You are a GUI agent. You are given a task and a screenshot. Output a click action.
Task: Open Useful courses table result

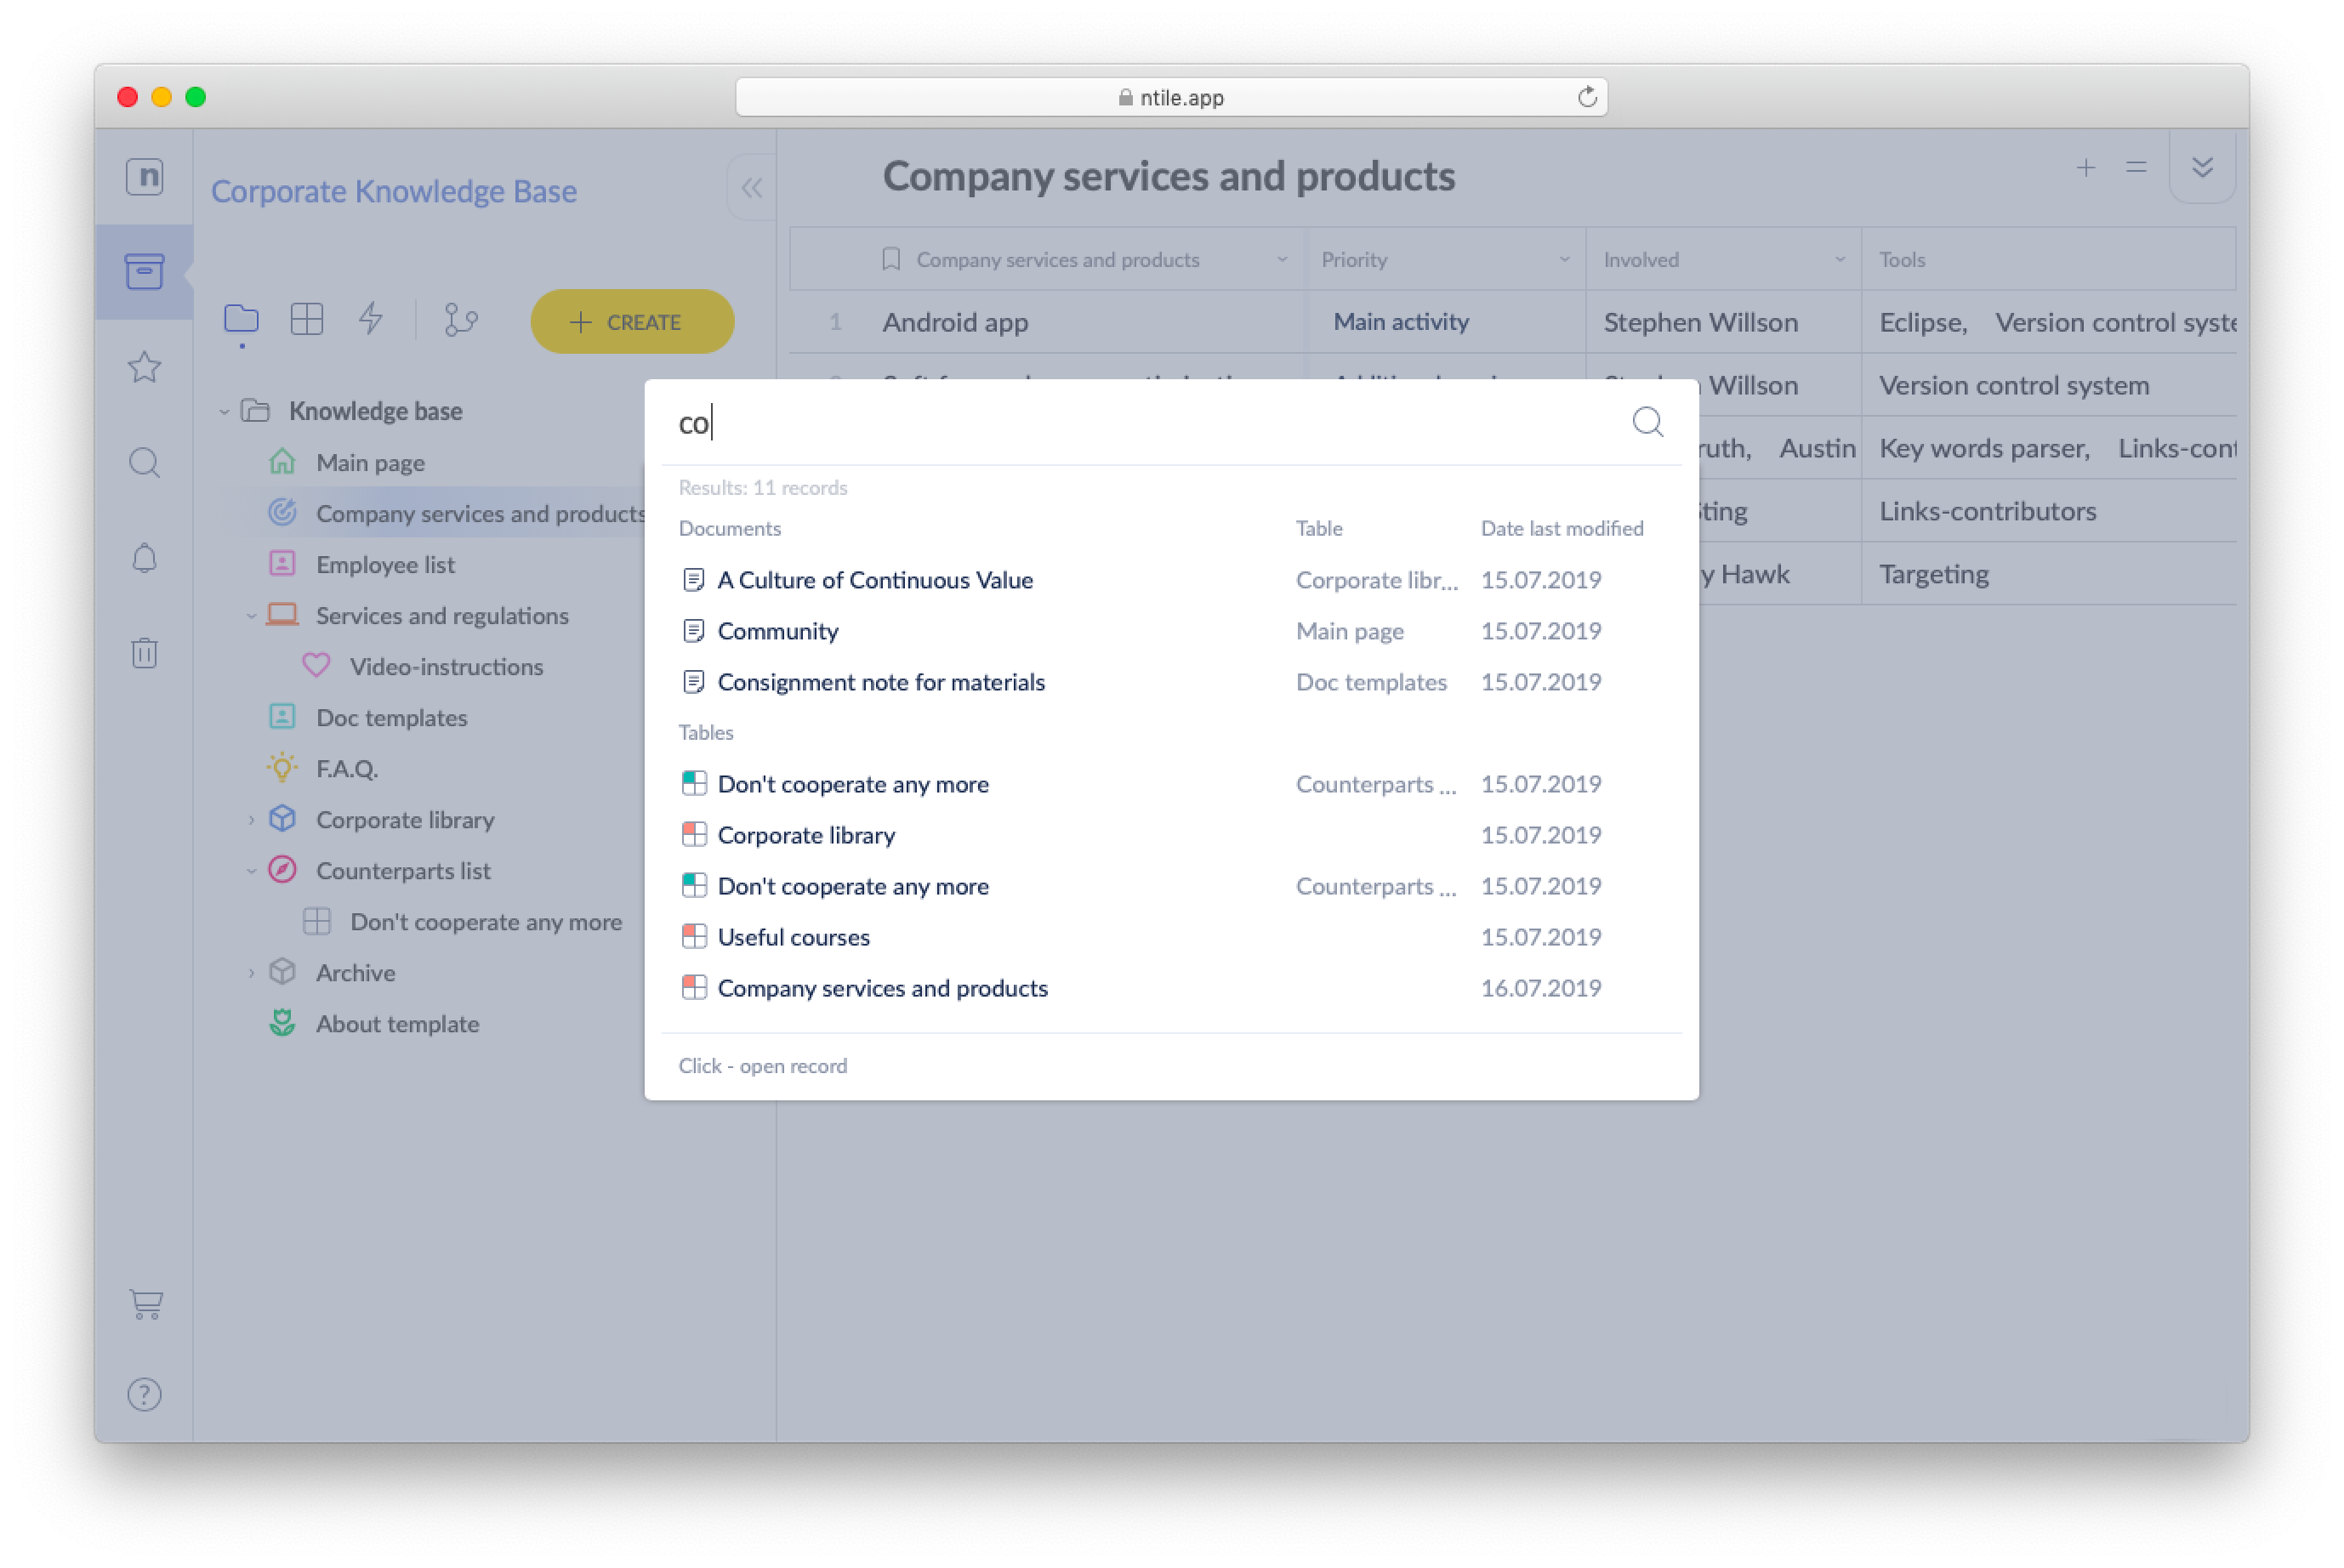(794, 937)
